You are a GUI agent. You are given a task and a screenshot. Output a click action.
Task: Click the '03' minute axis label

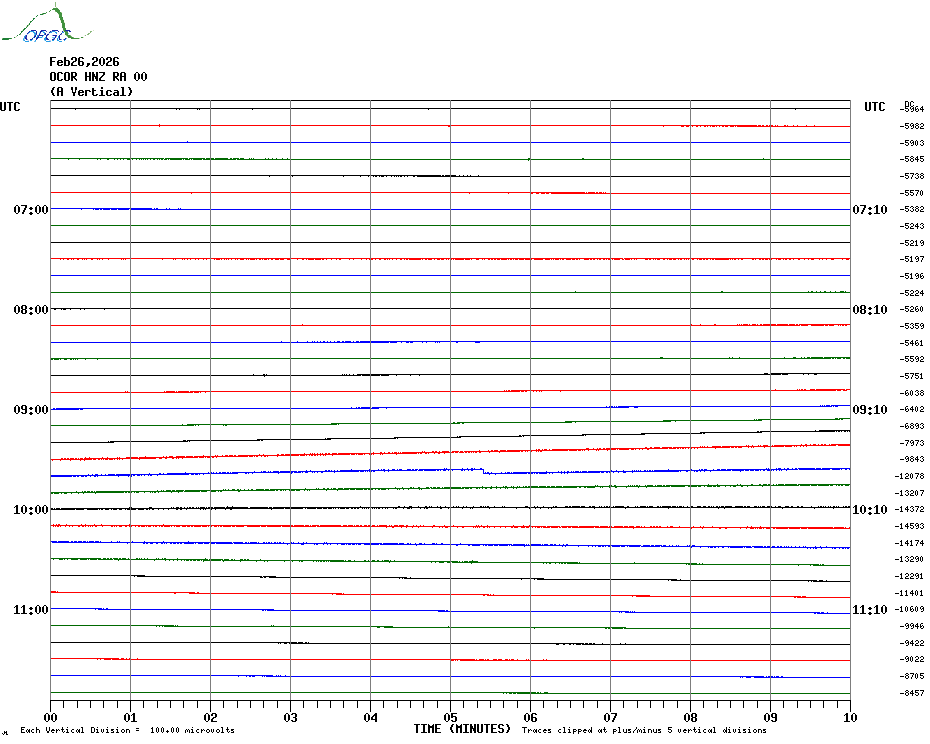291,718
